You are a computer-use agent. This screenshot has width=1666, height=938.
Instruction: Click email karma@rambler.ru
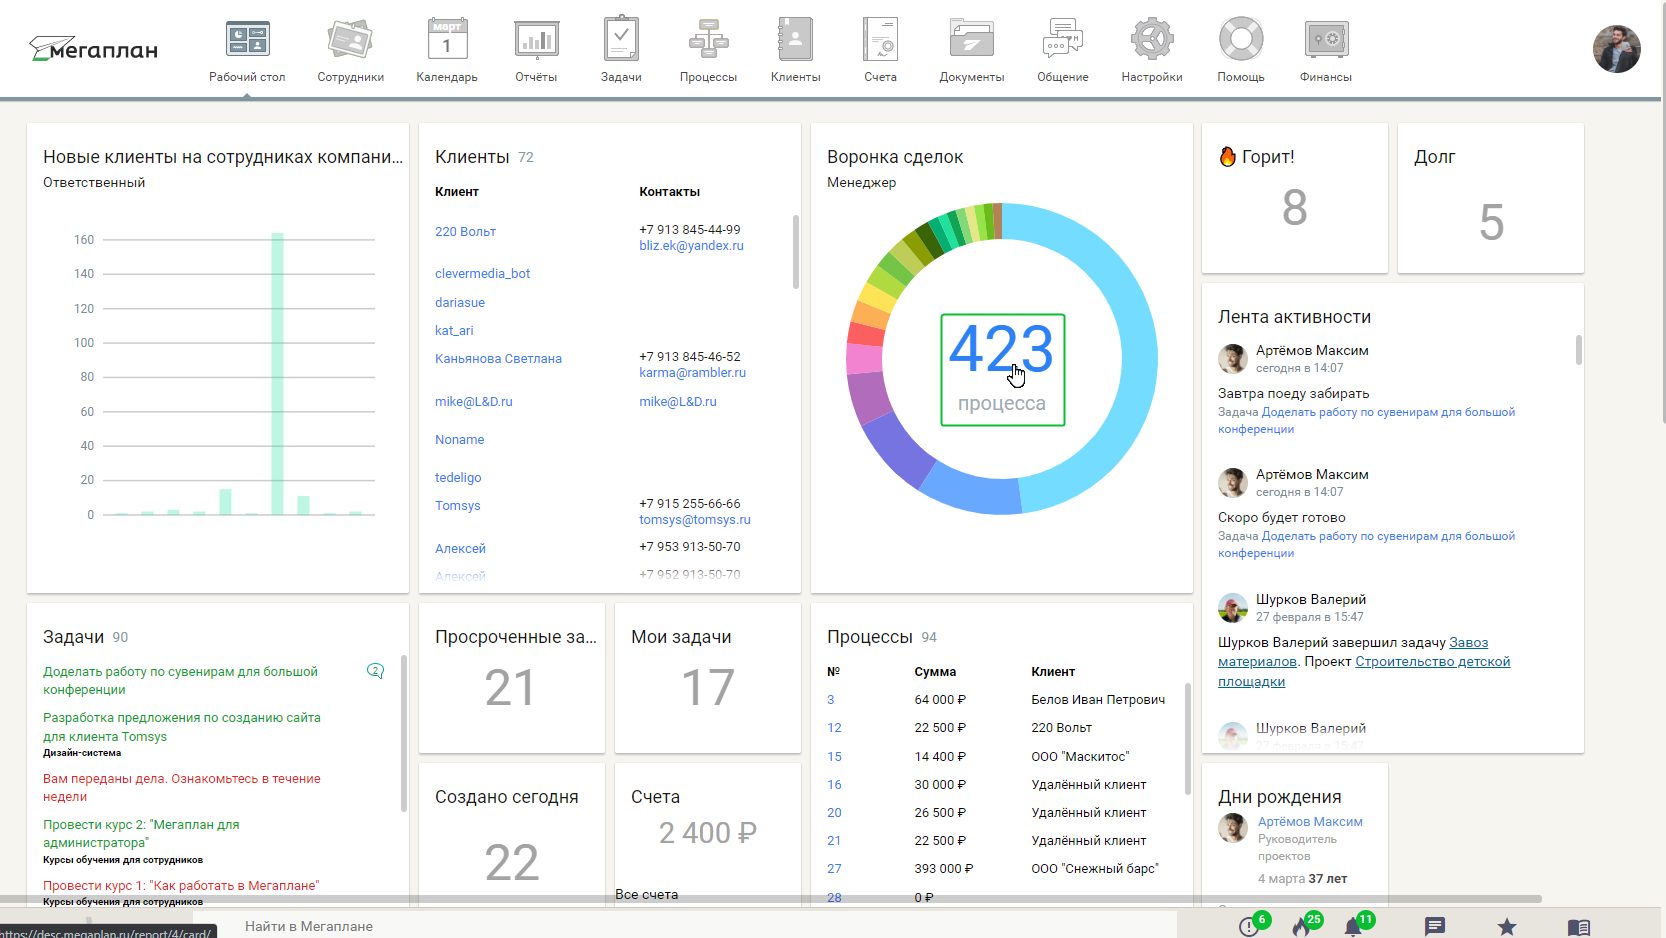click(x=692, y=373)
